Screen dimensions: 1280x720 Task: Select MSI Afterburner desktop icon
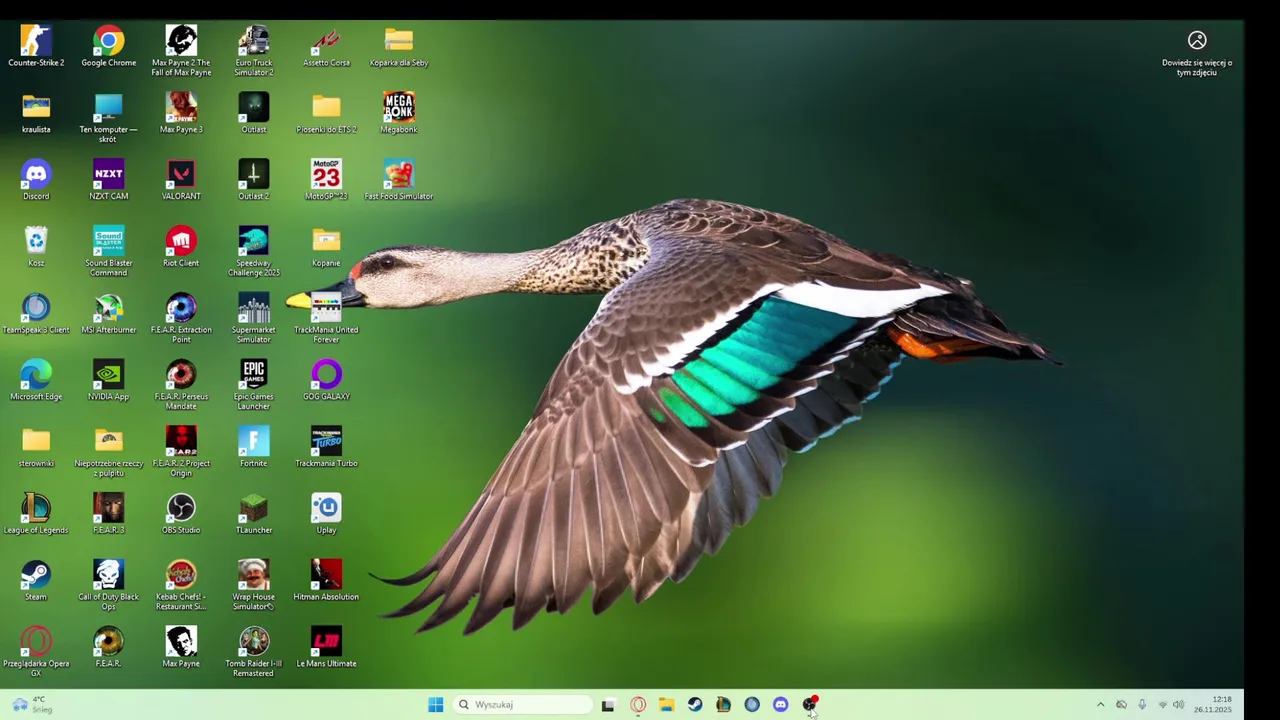pyautogui.click(x=109, y=314)
